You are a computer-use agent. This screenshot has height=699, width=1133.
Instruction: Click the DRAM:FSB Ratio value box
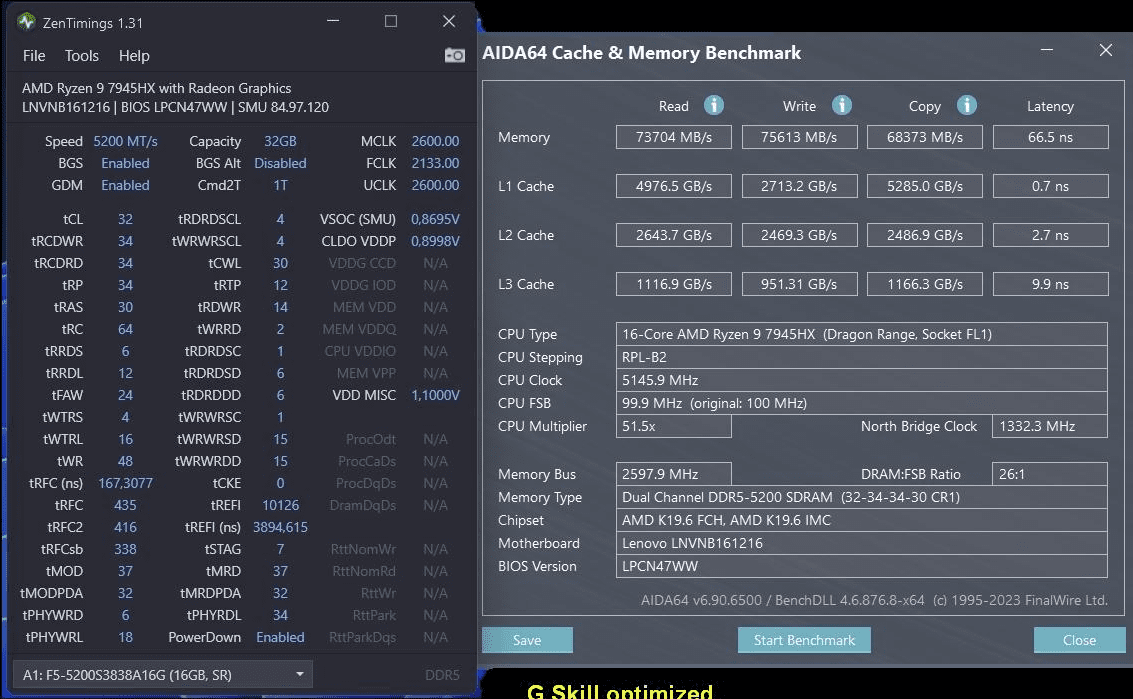pos(1049,474)
